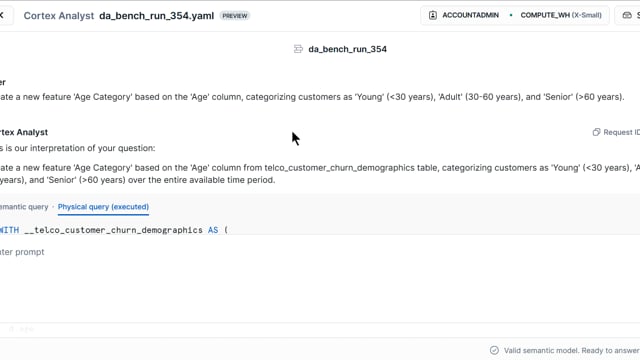This screenshot has width=640, height=360.
Task: Click the database icon at top right edge
Action: click(x=627, y=15)
